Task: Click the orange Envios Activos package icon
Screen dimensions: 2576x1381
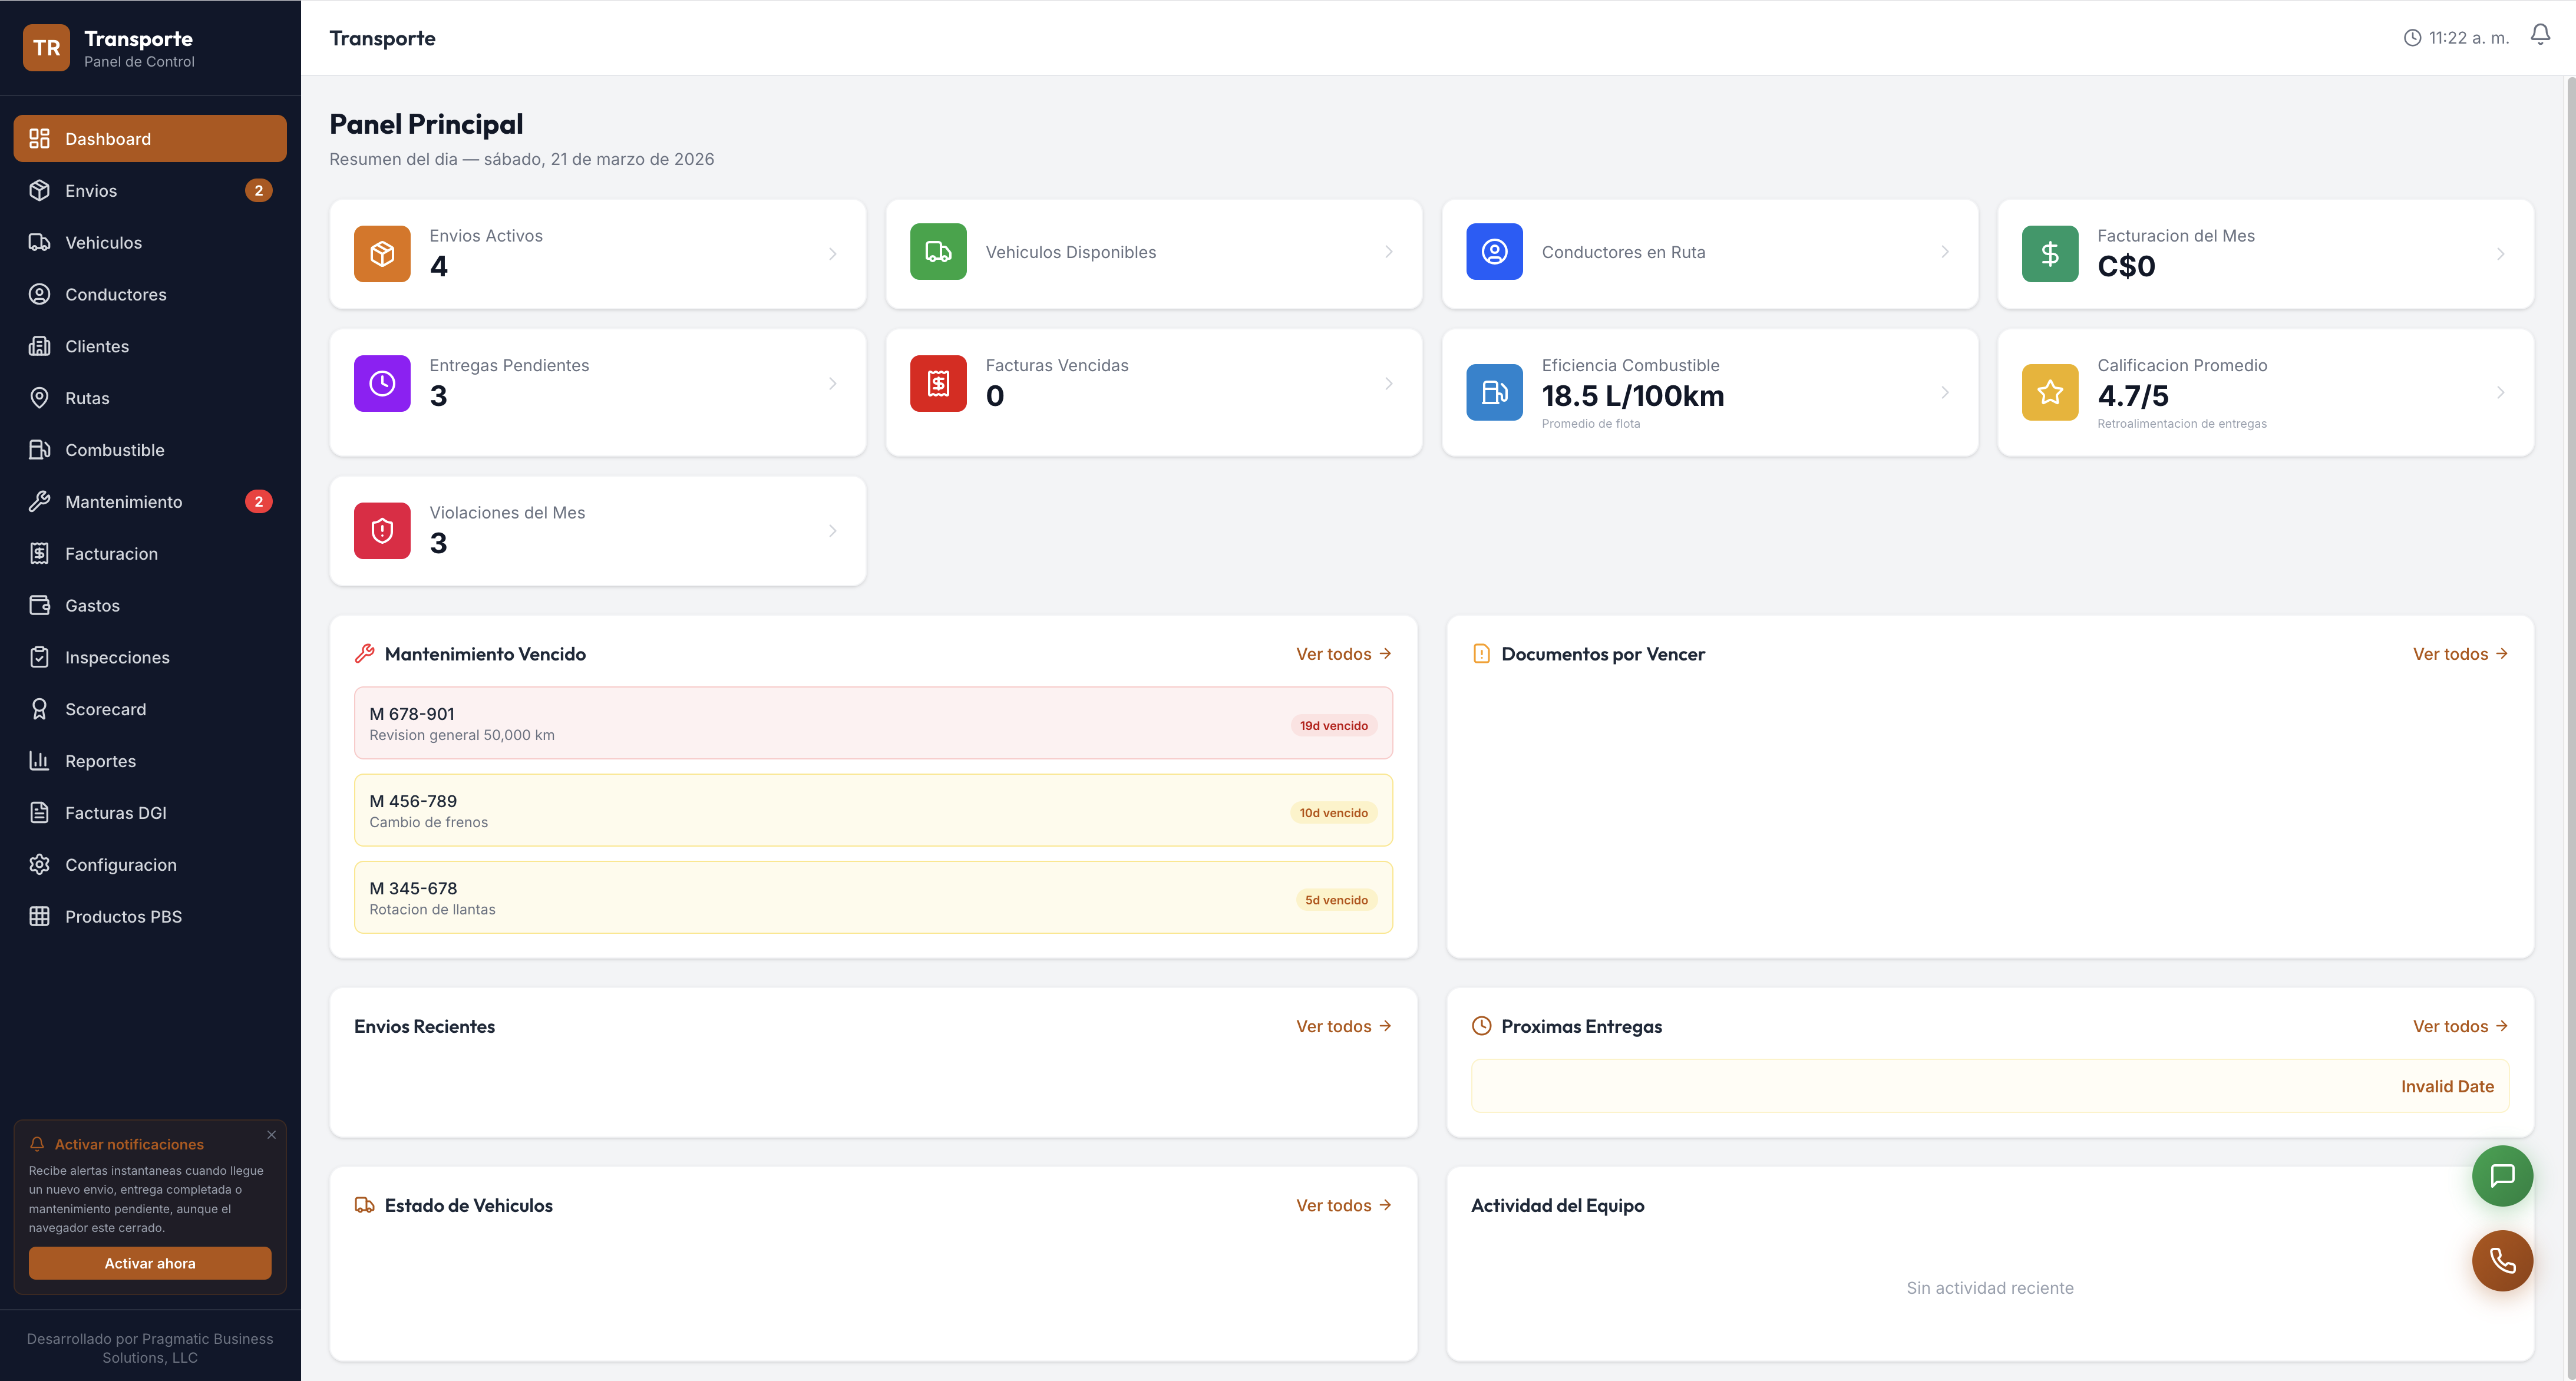Action: [382, 254]
